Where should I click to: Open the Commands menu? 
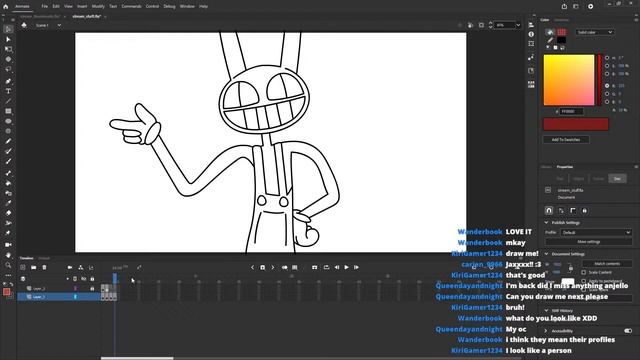click(131, 7)
